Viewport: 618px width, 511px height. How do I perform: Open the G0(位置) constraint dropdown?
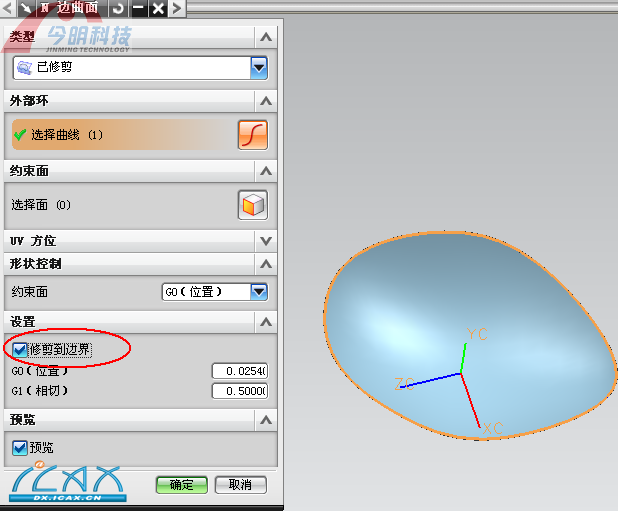pos(259,292)
